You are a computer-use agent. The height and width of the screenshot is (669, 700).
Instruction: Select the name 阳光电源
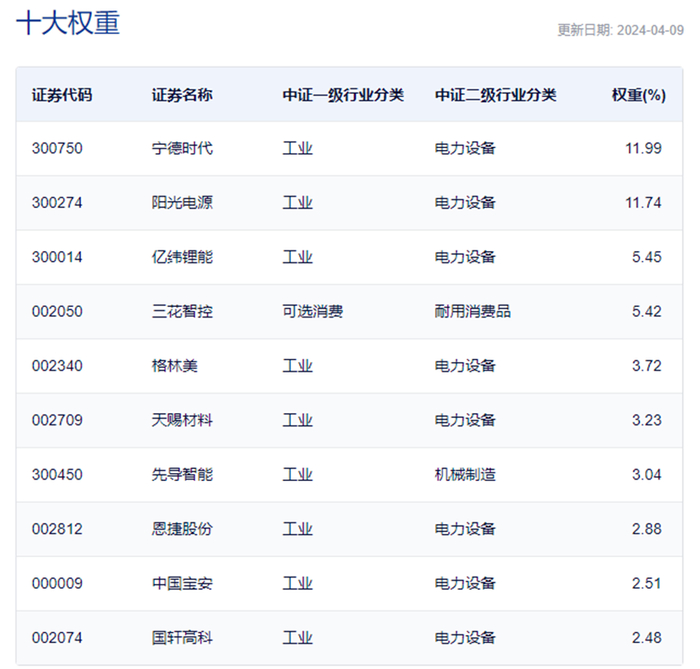point(182,203)
